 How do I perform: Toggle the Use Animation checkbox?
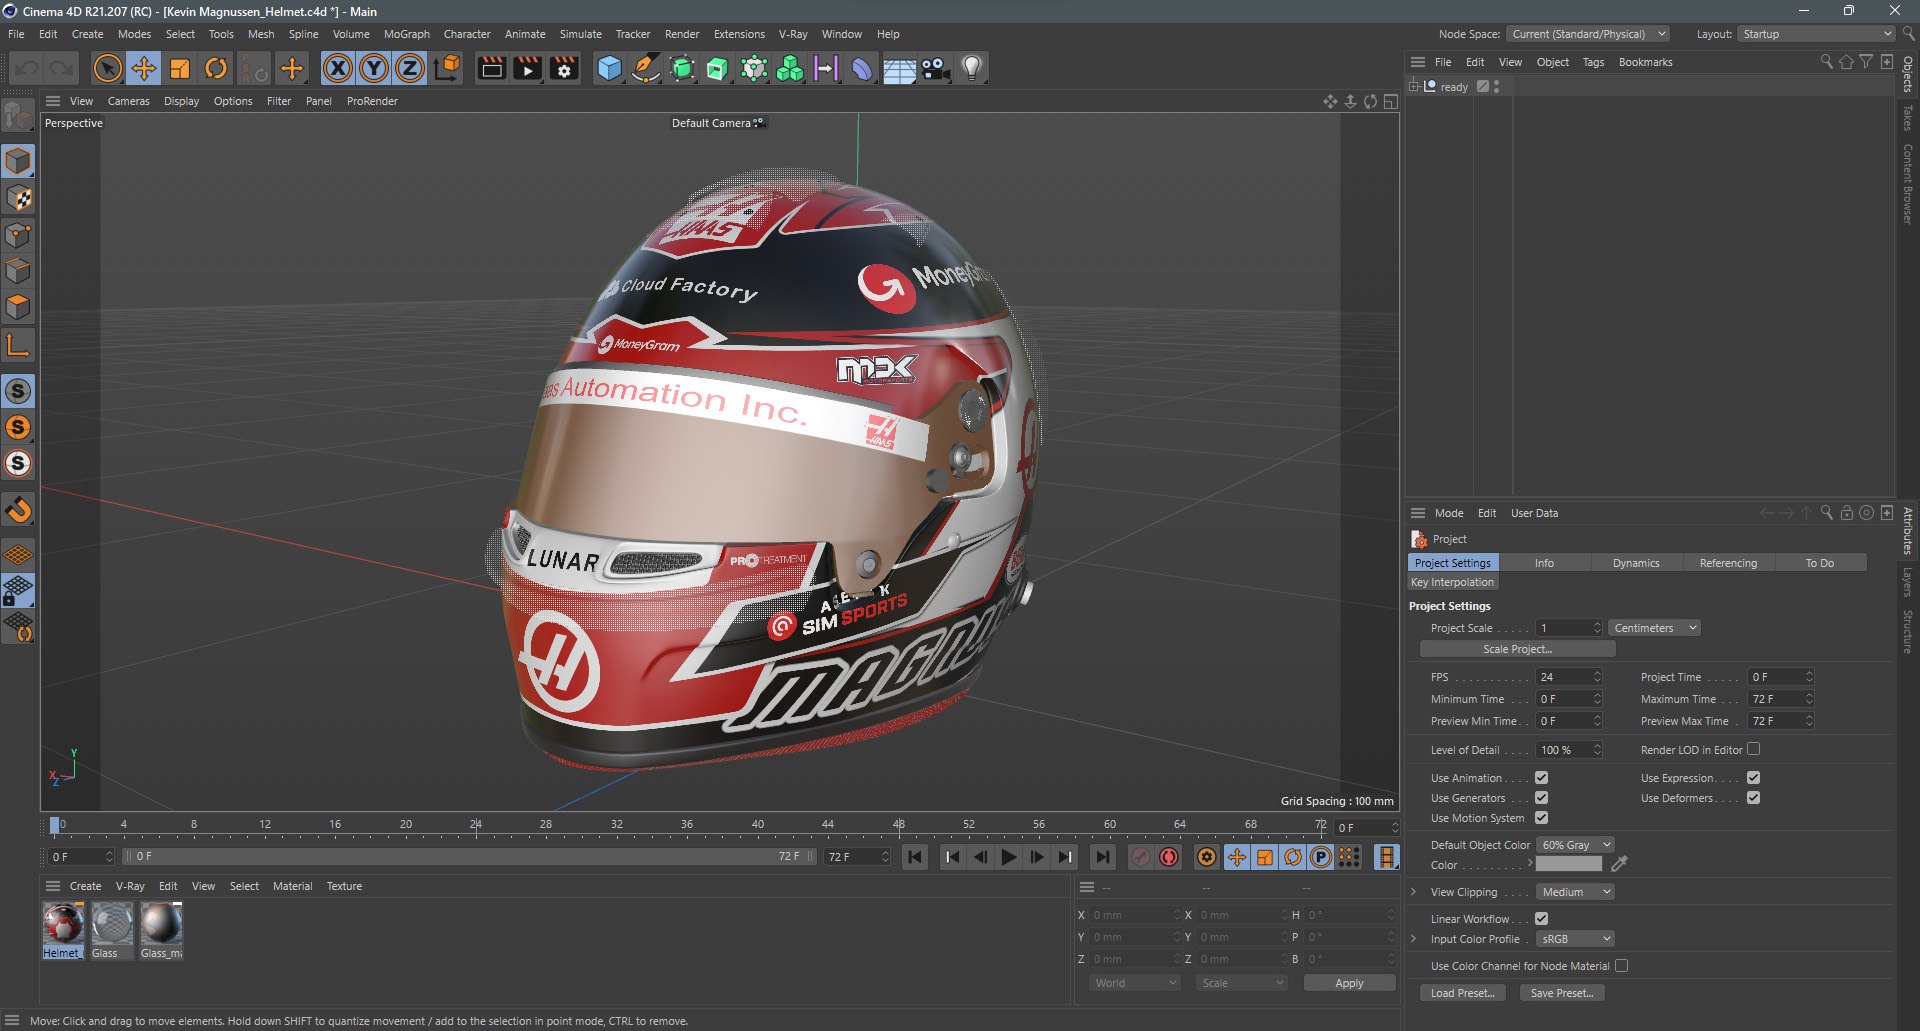point(1541,778)
